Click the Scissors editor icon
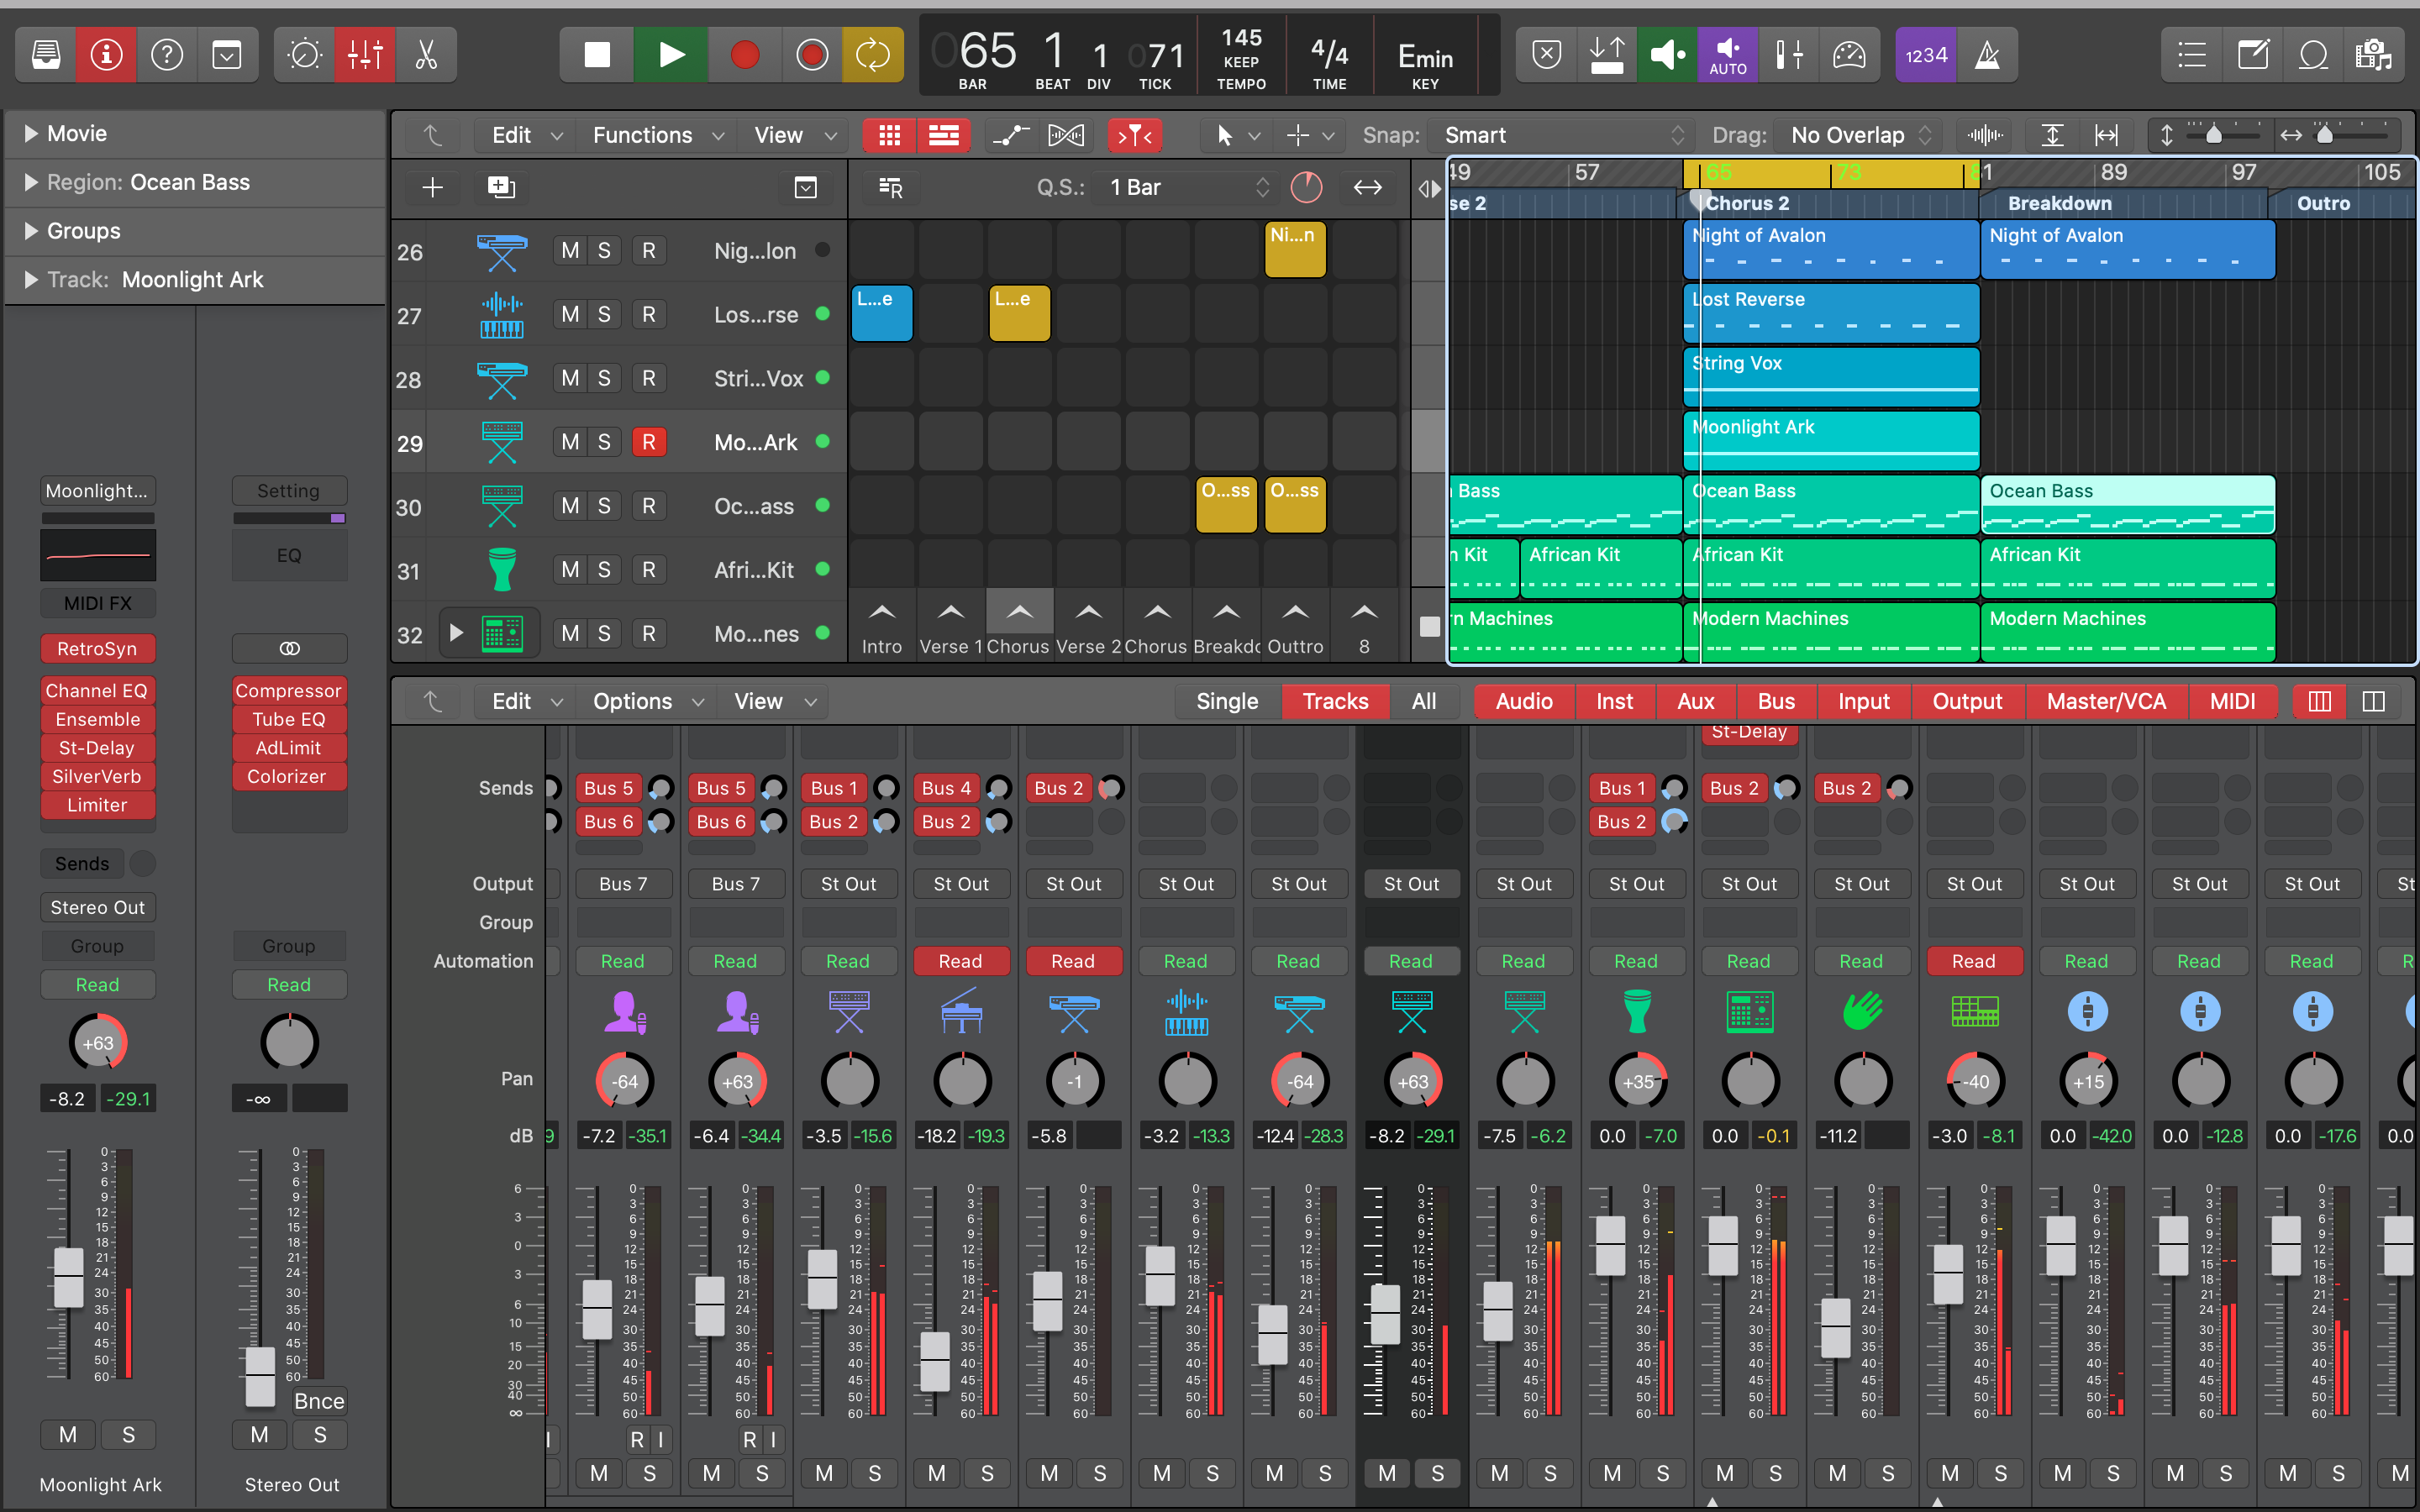Image resolution: width=2420 pixels, height=1512 pixels. coord(427,55)
